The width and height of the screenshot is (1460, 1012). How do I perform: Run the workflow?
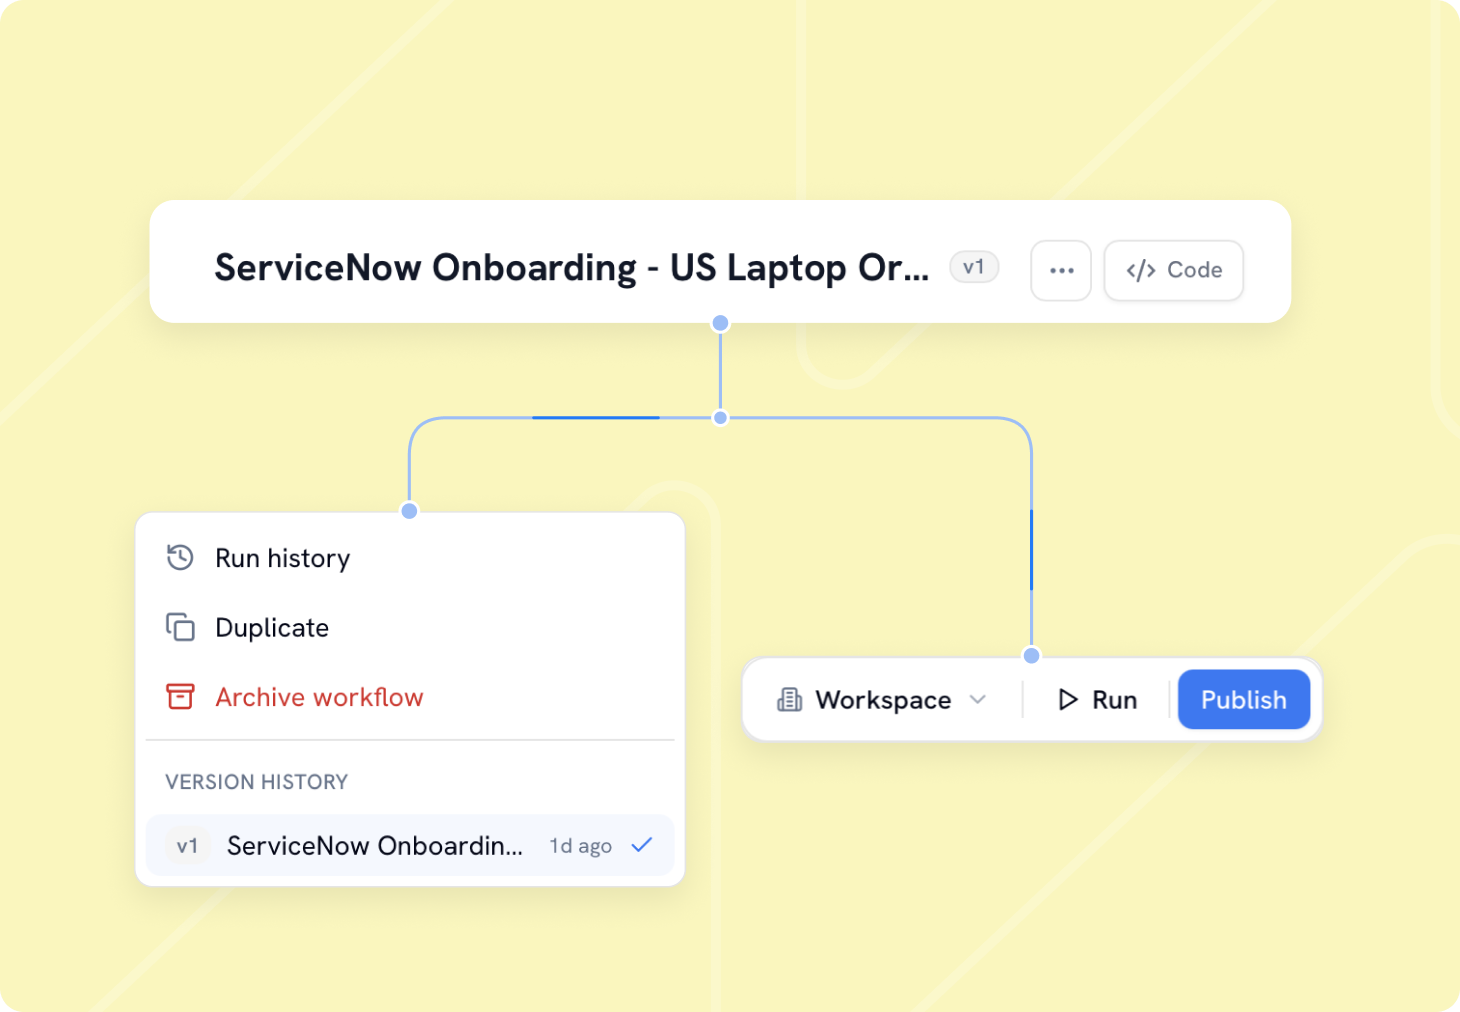click(x=1097, y=700)
